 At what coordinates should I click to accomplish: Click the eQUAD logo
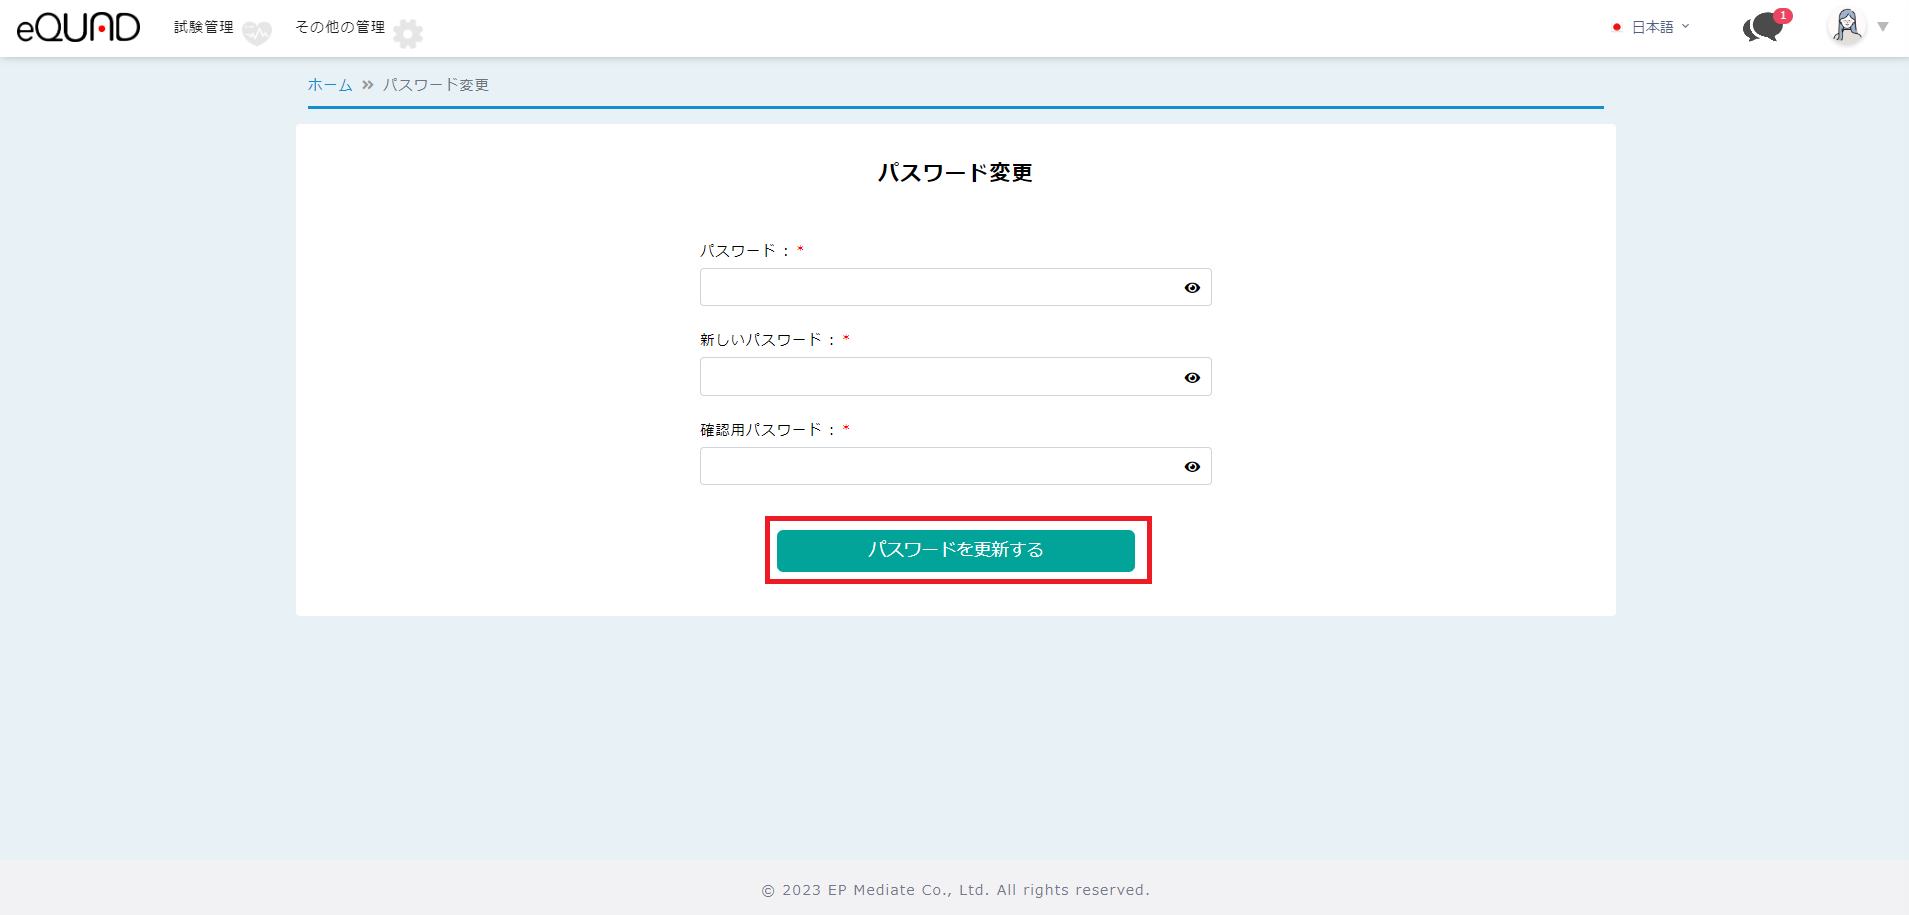coord(78,27)
